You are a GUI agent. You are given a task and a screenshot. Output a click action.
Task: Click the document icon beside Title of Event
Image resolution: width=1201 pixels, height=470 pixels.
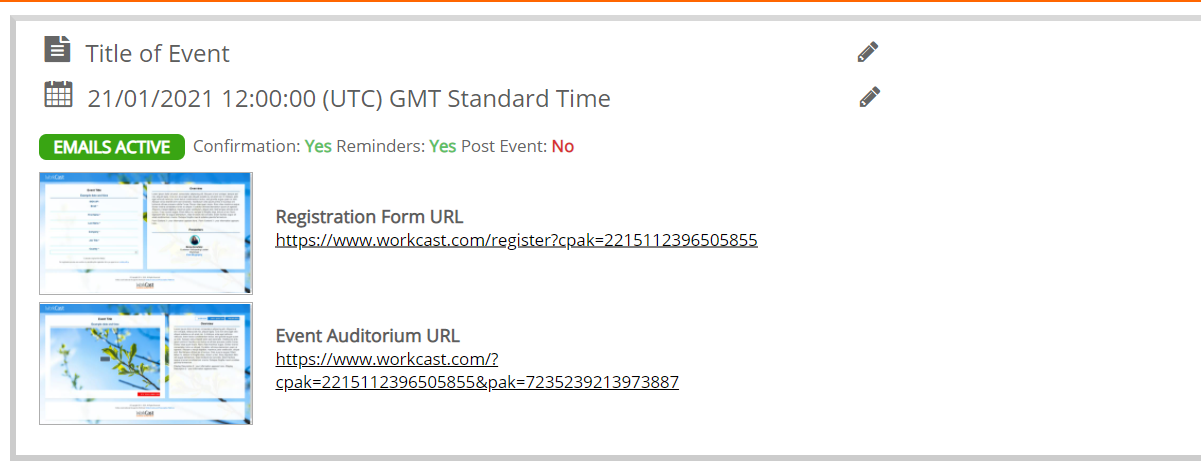pyautogui.click(x=58, y=49)
